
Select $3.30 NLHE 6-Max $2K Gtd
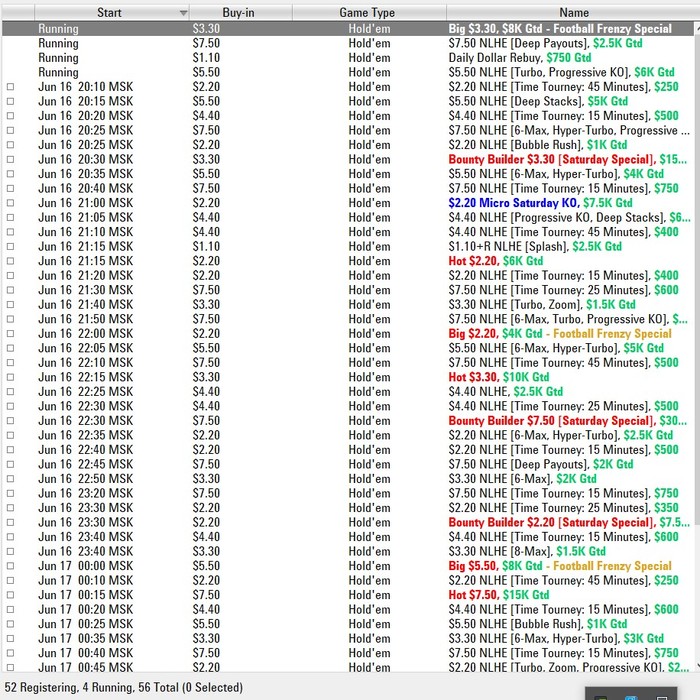pos(348,479)
